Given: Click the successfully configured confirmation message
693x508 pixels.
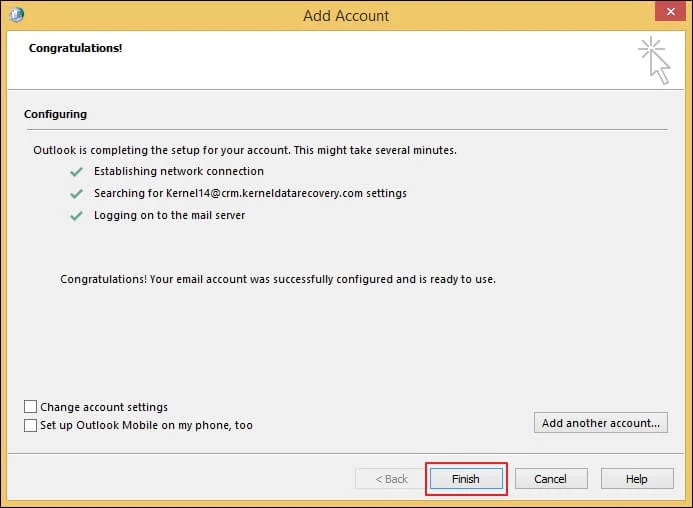Looking at the screenshot, I should pyautogui.click(x=278, y=279).
